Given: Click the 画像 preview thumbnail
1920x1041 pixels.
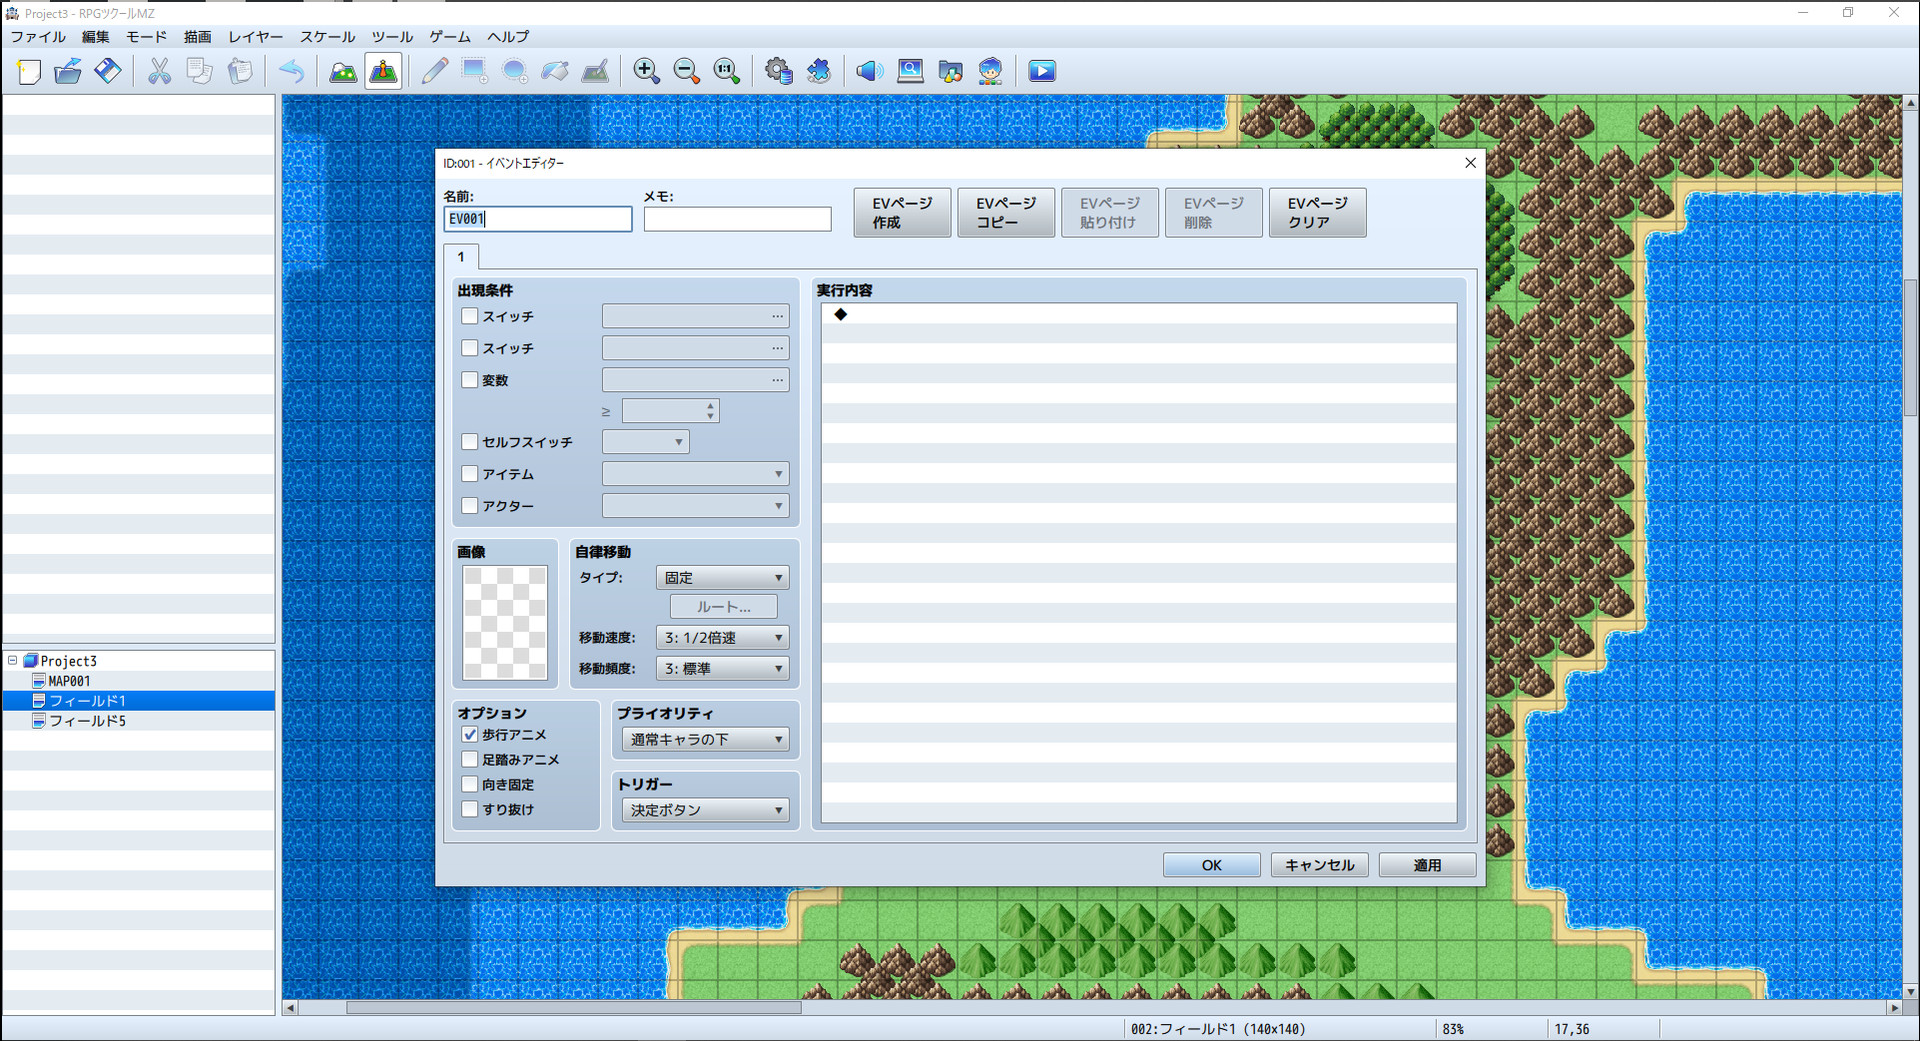Looking at the screenshot, I should coord(505,622).
